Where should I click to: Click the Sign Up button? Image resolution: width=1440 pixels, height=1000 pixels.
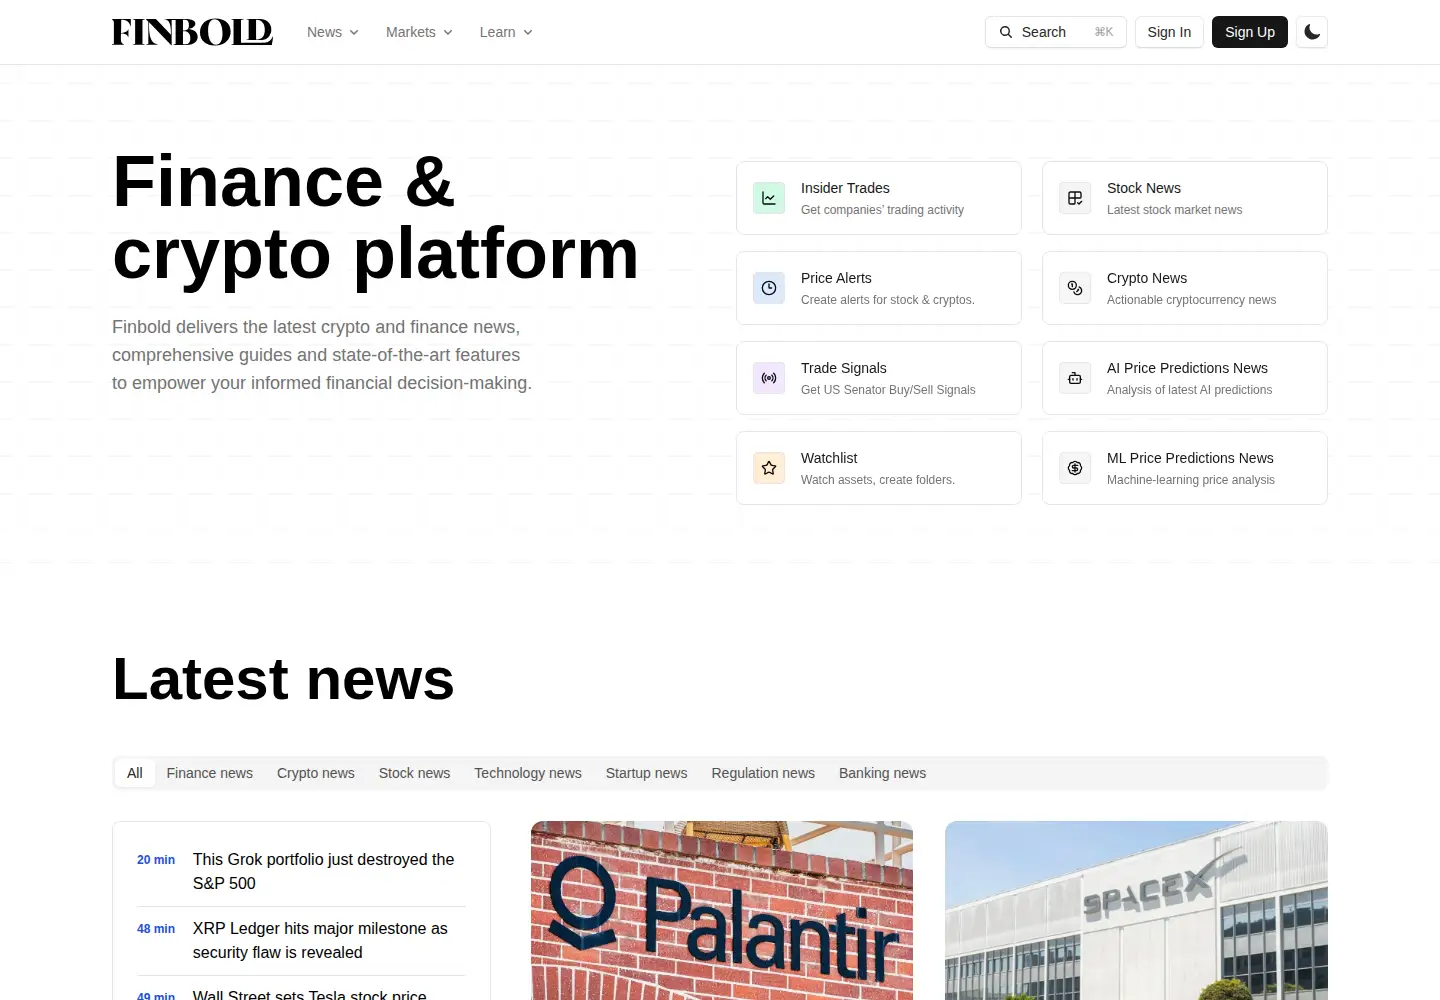pyautogui.click(x=1250, y=32)
